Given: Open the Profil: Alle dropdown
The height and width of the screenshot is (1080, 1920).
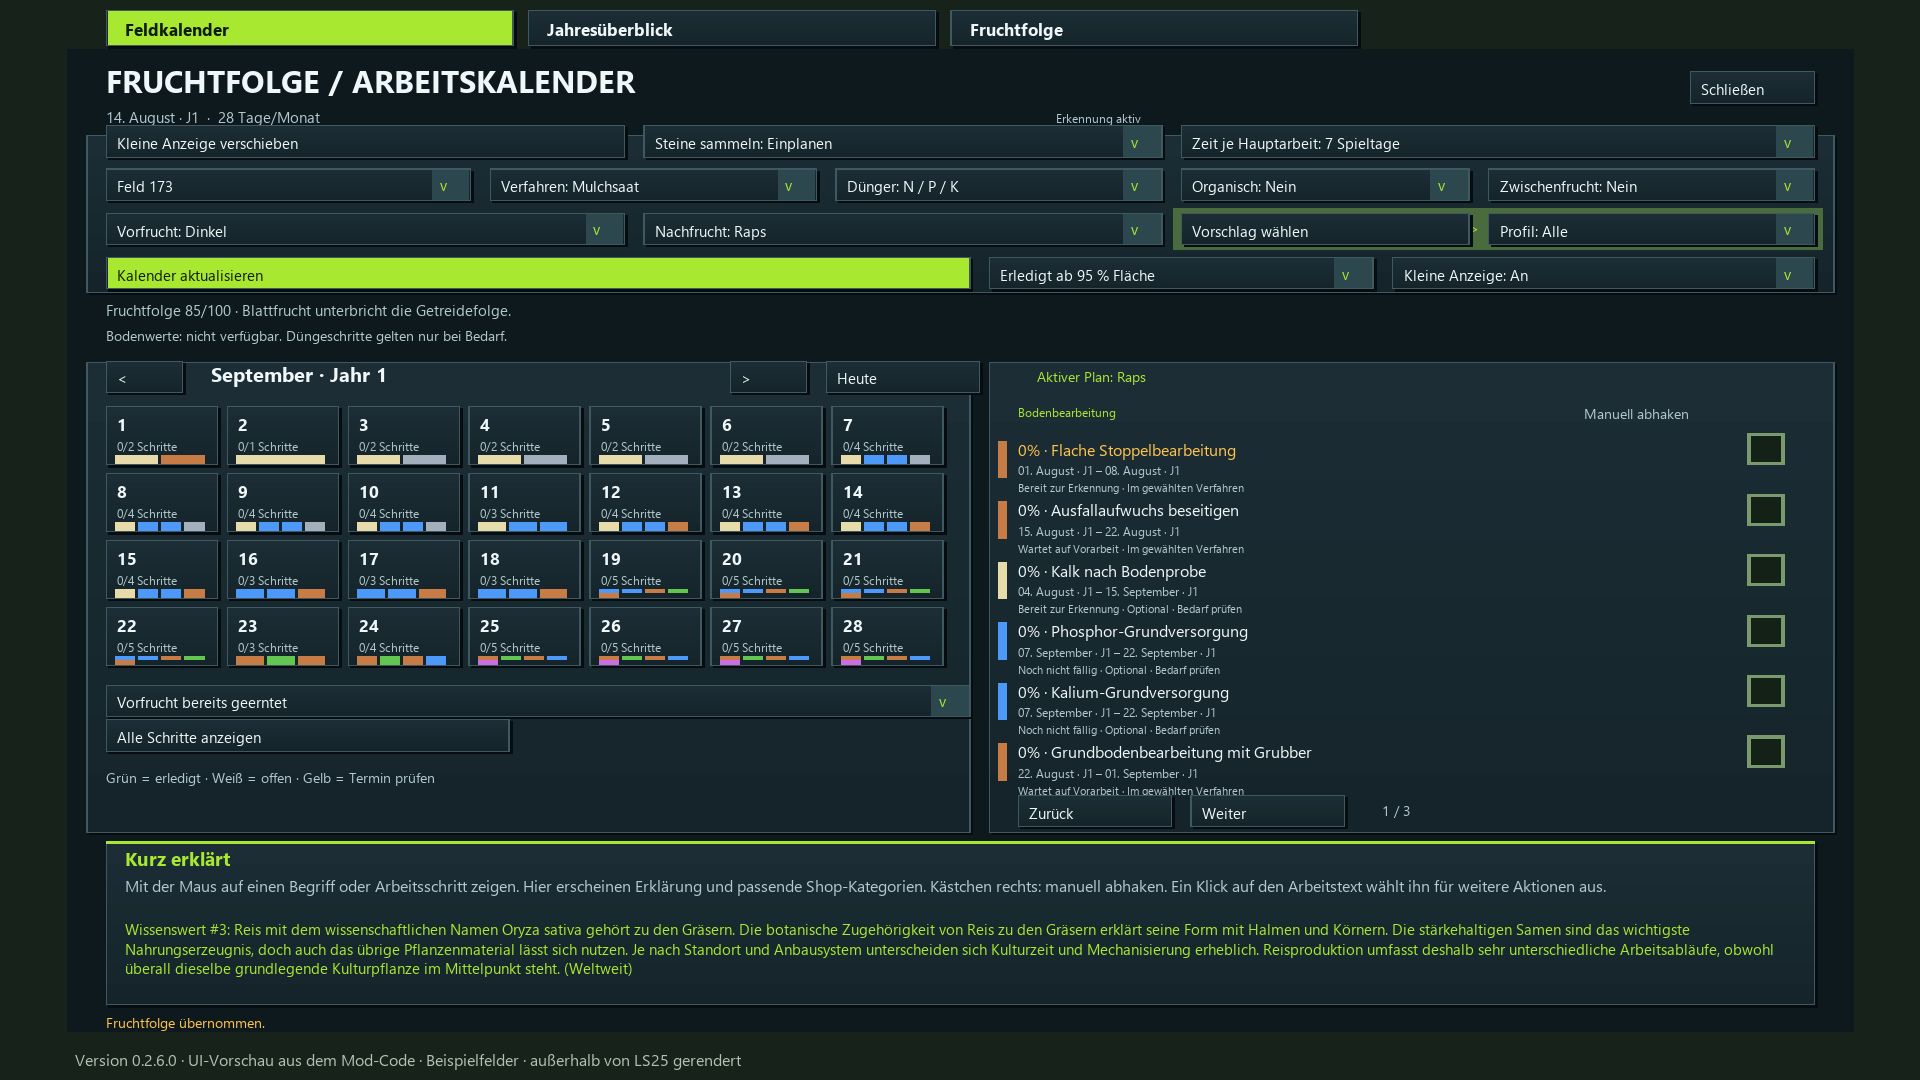Looking at the screenshot, I should coord(1651,230).
